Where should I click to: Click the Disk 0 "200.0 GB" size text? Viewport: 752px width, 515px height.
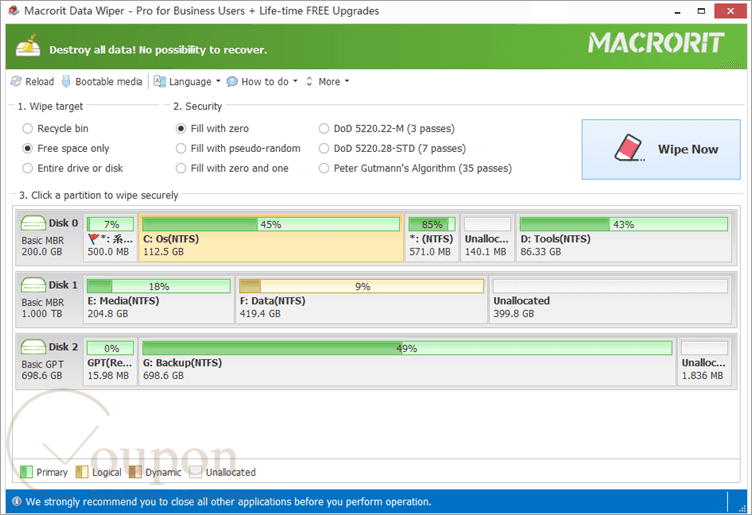(x=42, y=252)
